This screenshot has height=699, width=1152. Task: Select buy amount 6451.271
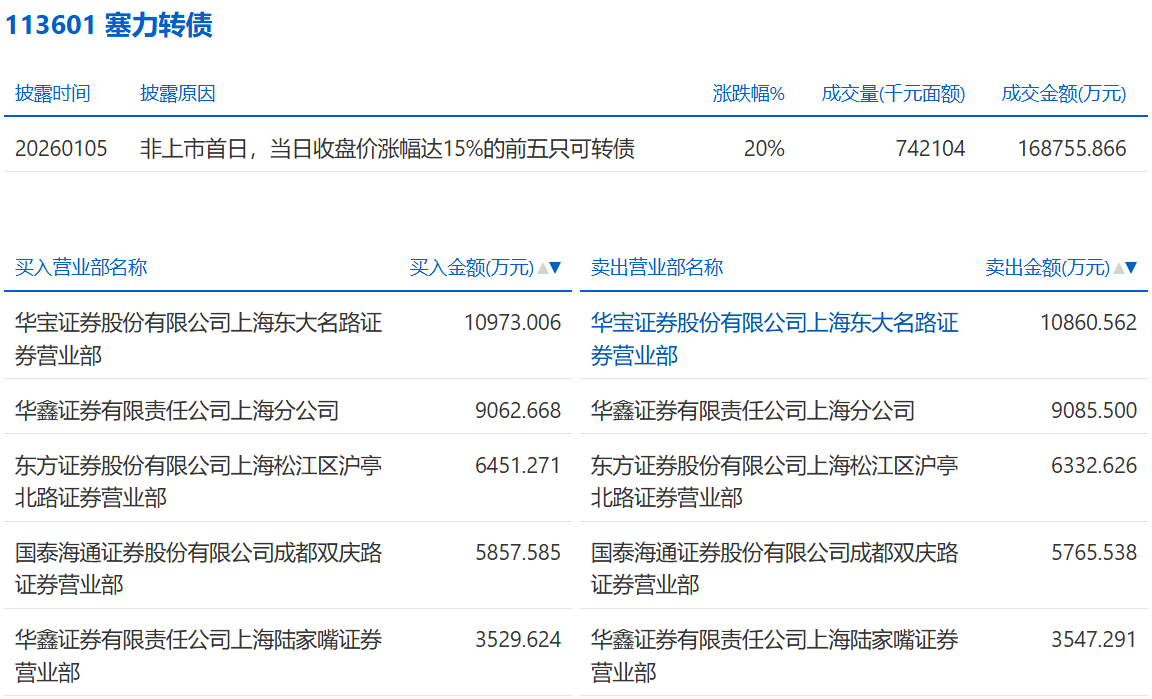(518, 465)
